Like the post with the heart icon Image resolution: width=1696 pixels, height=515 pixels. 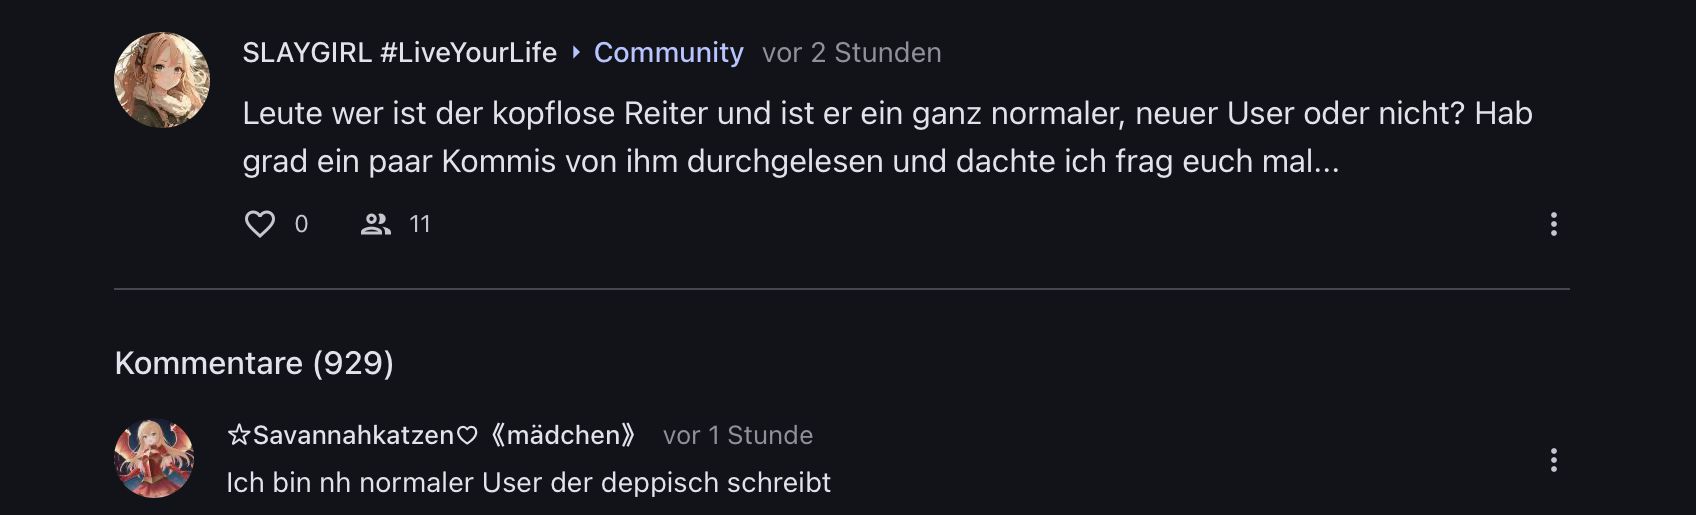pyautogui.click(x=260, y=224)
